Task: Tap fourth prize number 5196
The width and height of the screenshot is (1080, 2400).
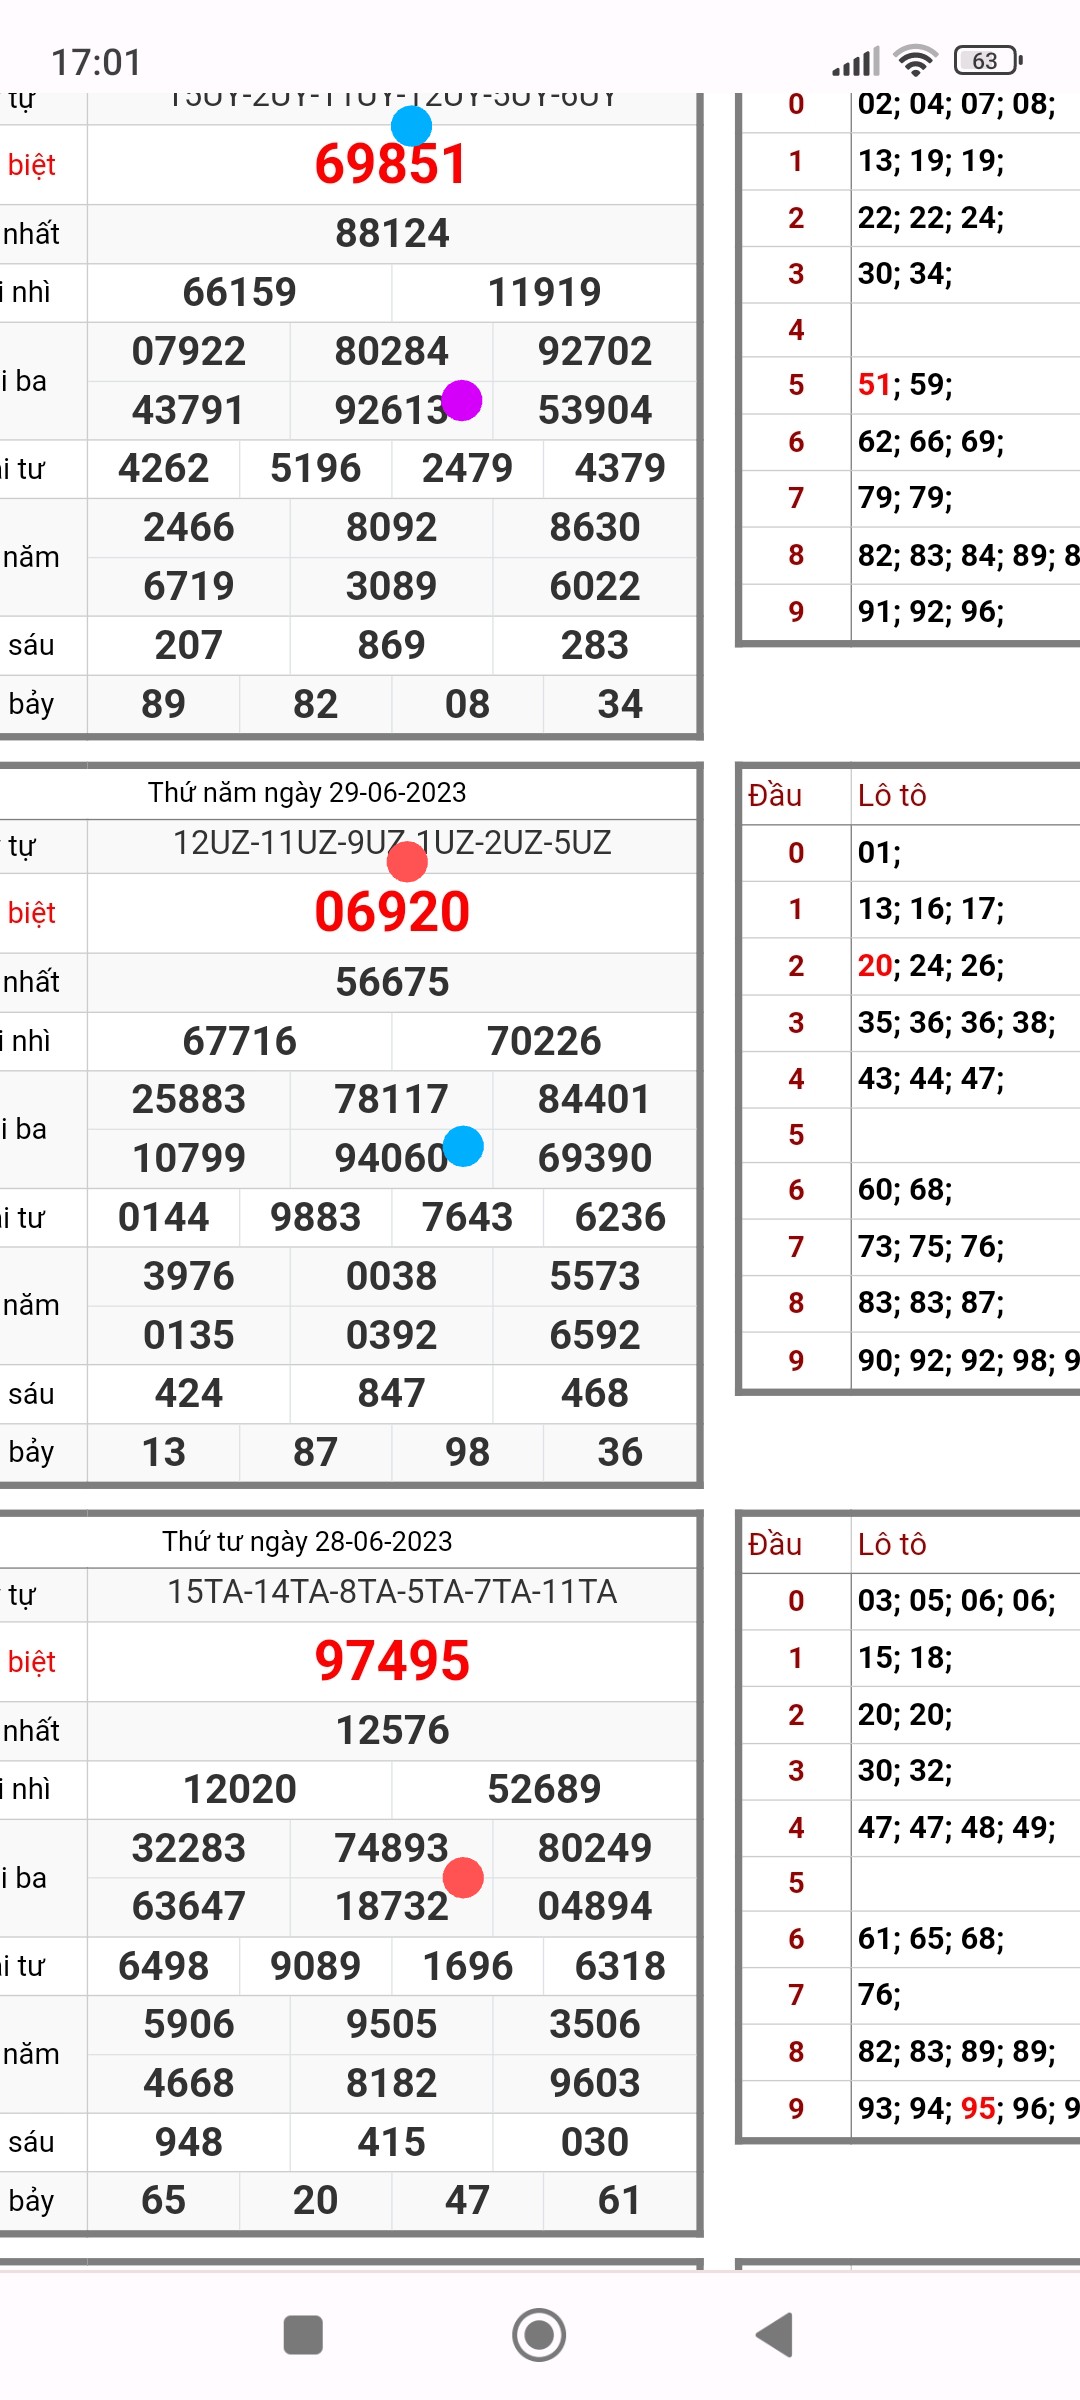Action: coord(315,469)
